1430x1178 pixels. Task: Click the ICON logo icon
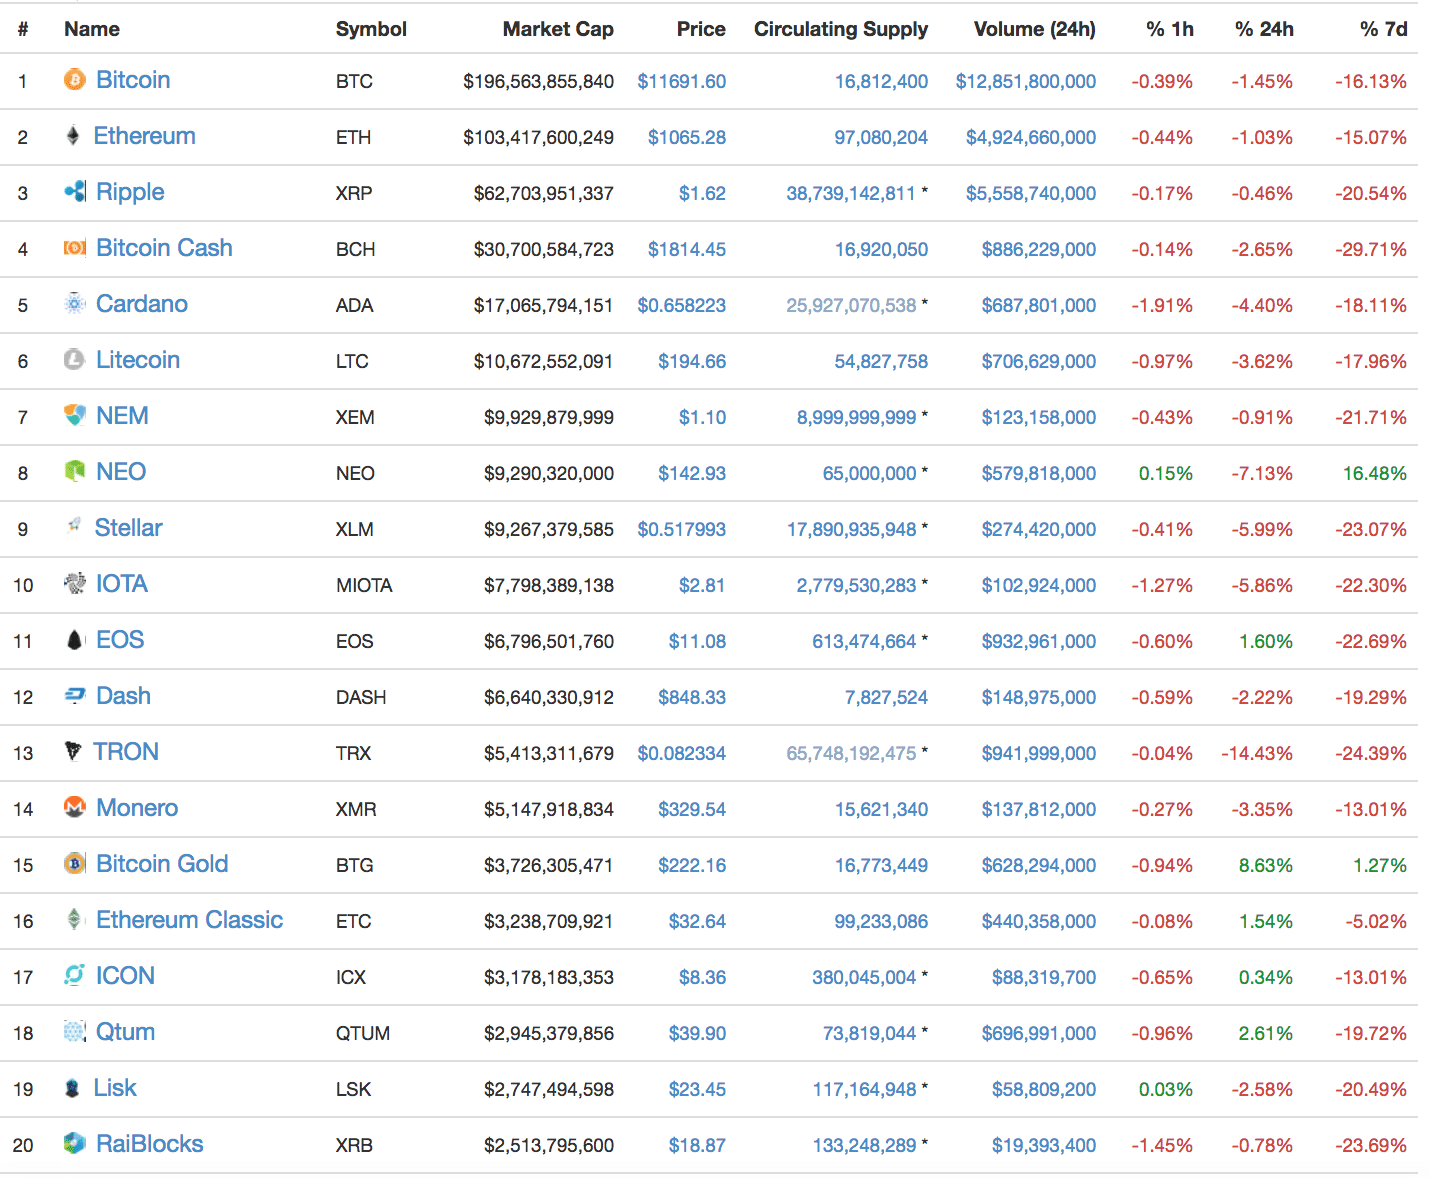[75, 975]
